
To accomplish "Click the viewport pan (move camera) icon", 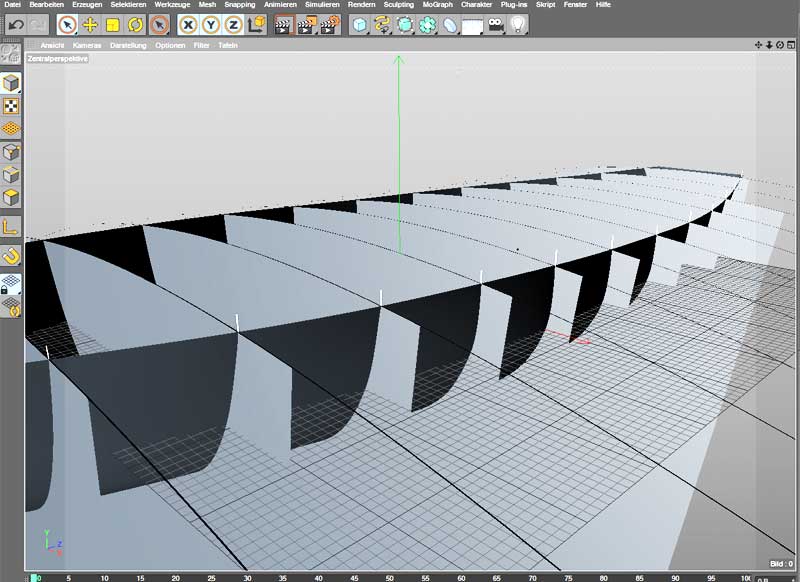I will coord(758,45).
